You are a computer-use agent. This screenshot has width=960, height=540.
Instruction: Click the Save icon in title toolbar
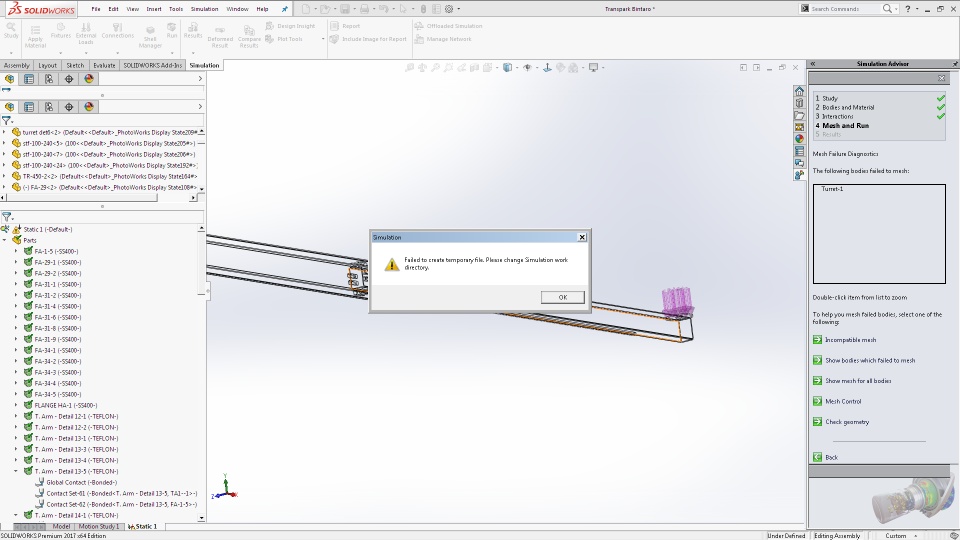point(345,9)
